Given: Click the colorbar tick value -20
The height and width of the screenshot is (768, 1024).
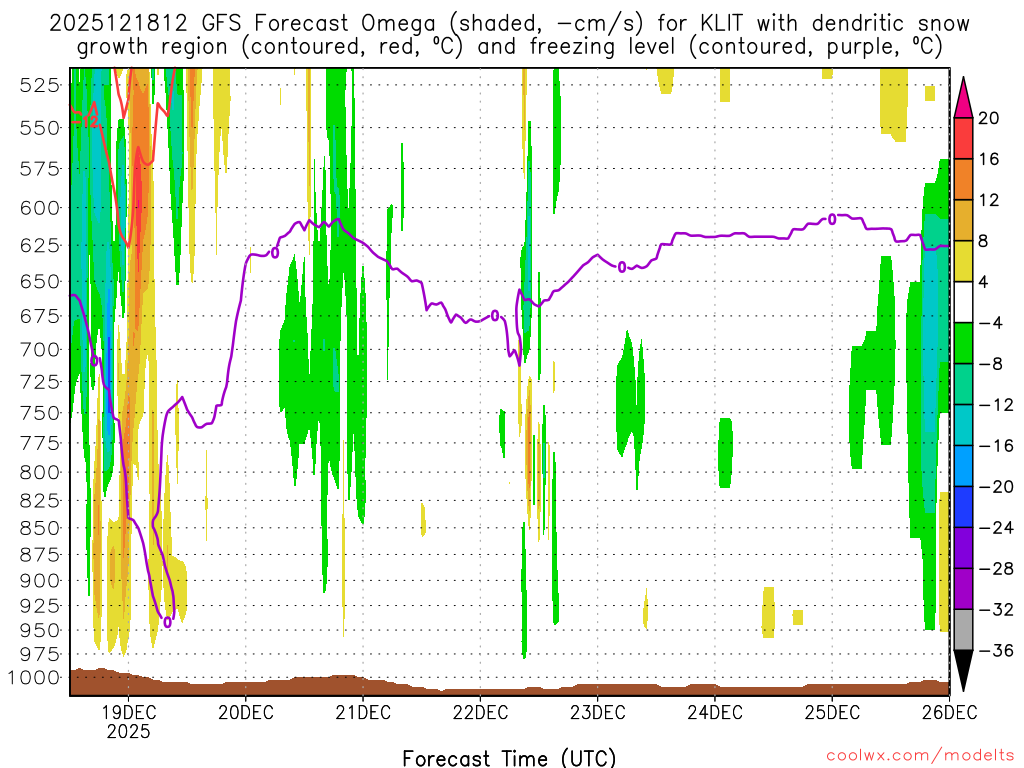Looking at the screenshot, I should coord(996,487).
